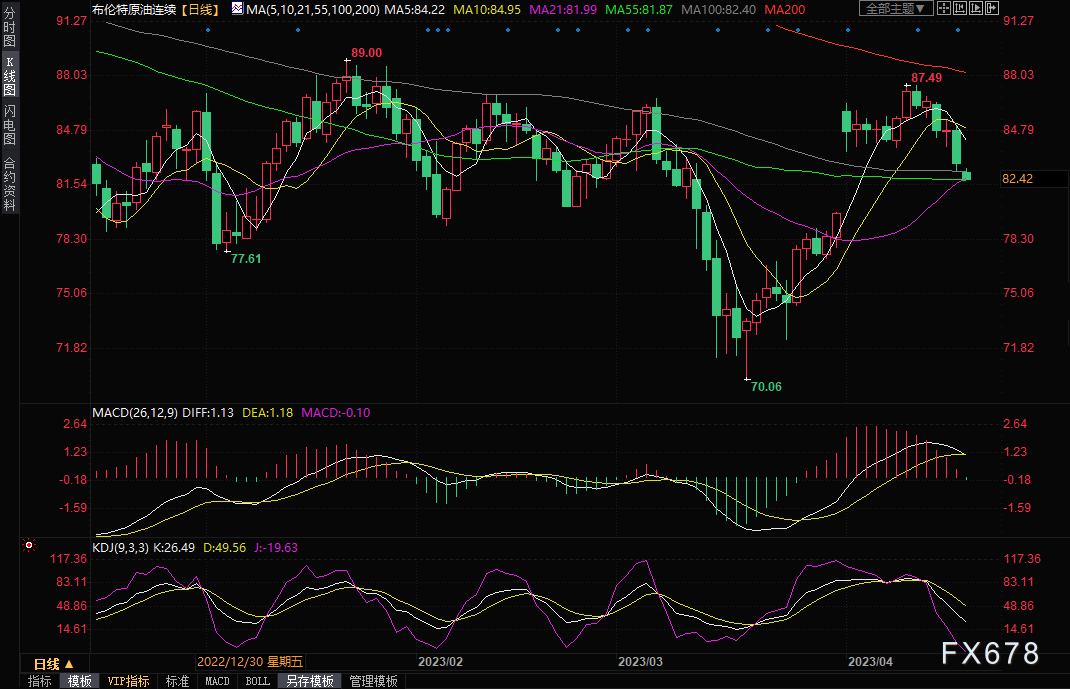This screenshot has width=1070, height=689.
Task: Open 合约资料 side tab
Action: tap(10, 184)
